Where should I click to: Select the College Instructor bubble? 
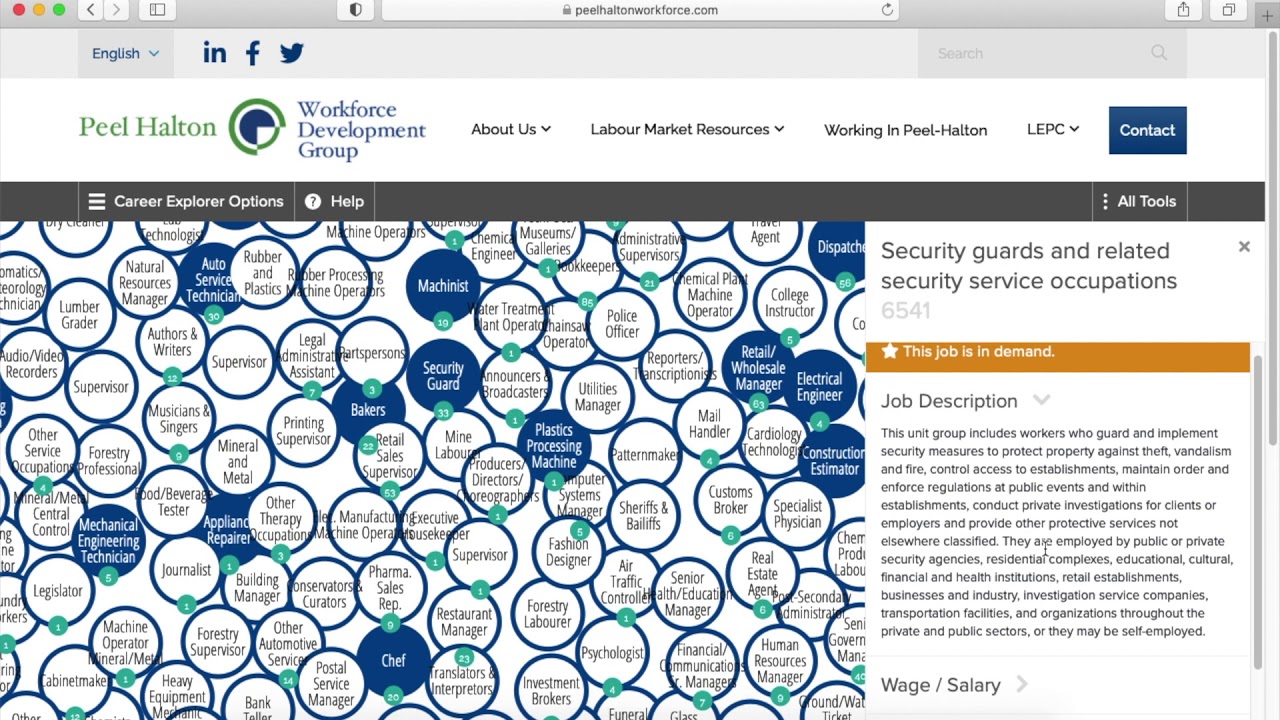pos(789,303)
